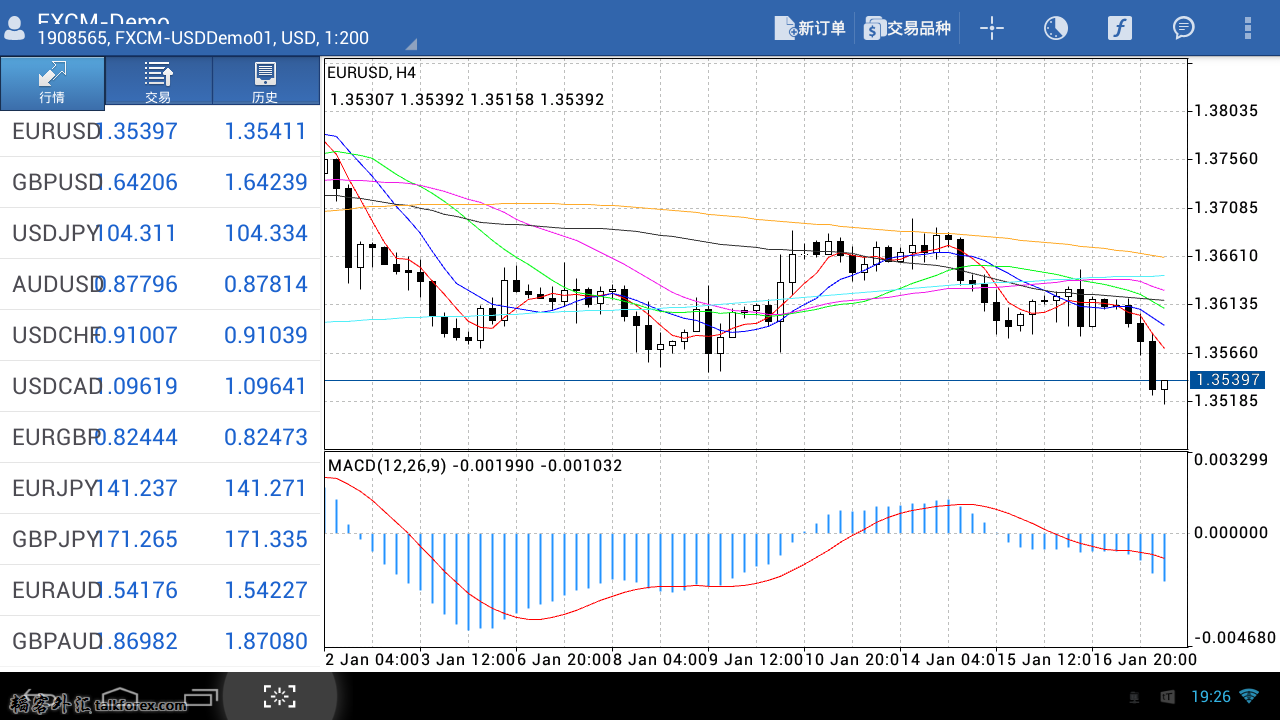1280x720 pixels.
Task: Select the GBPJPY quote row
Action: pos(160,539)
